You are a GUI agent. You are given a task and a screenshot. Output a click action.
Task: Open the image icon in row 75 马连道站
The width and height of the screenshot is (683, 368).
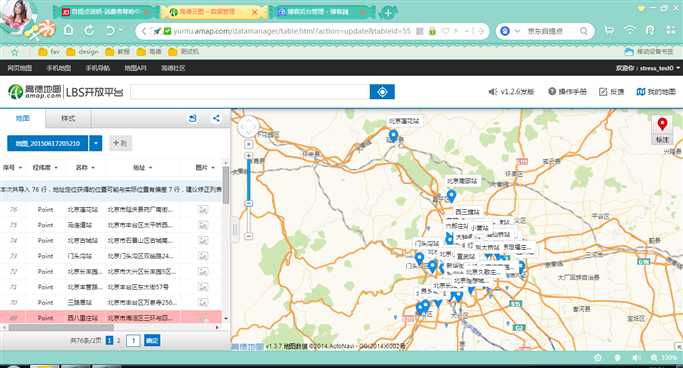[203, 225]
